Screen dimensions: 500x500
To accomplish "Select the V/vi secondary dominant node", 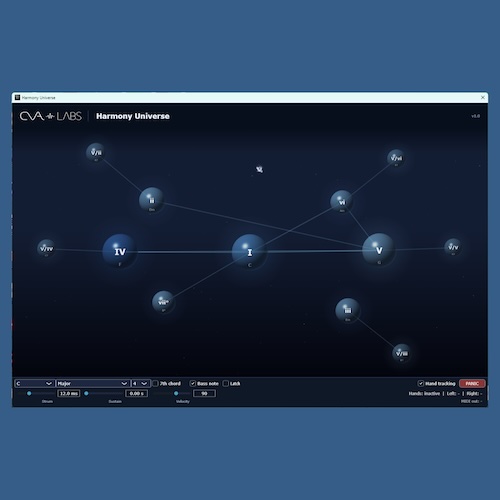I will coord(396,158).
